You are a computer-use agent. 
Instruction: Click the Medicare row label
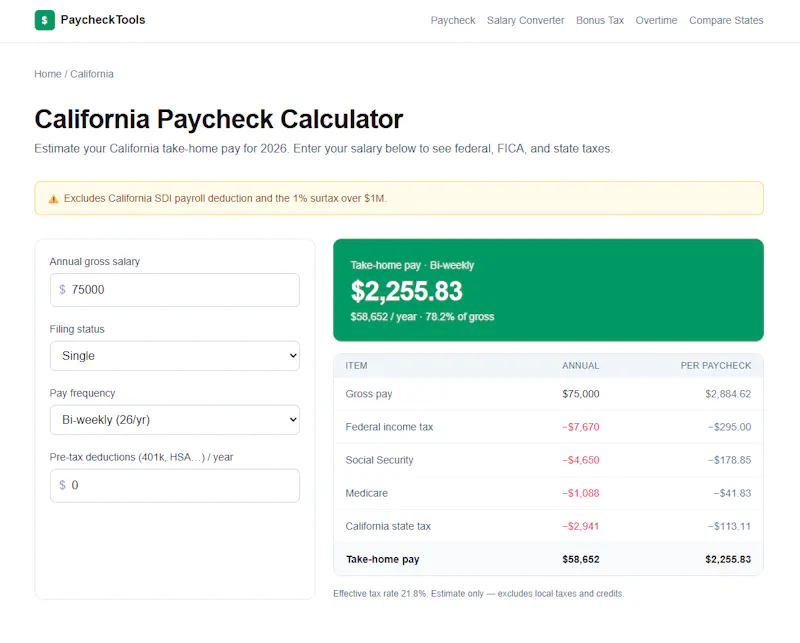[x=366, y=493]
